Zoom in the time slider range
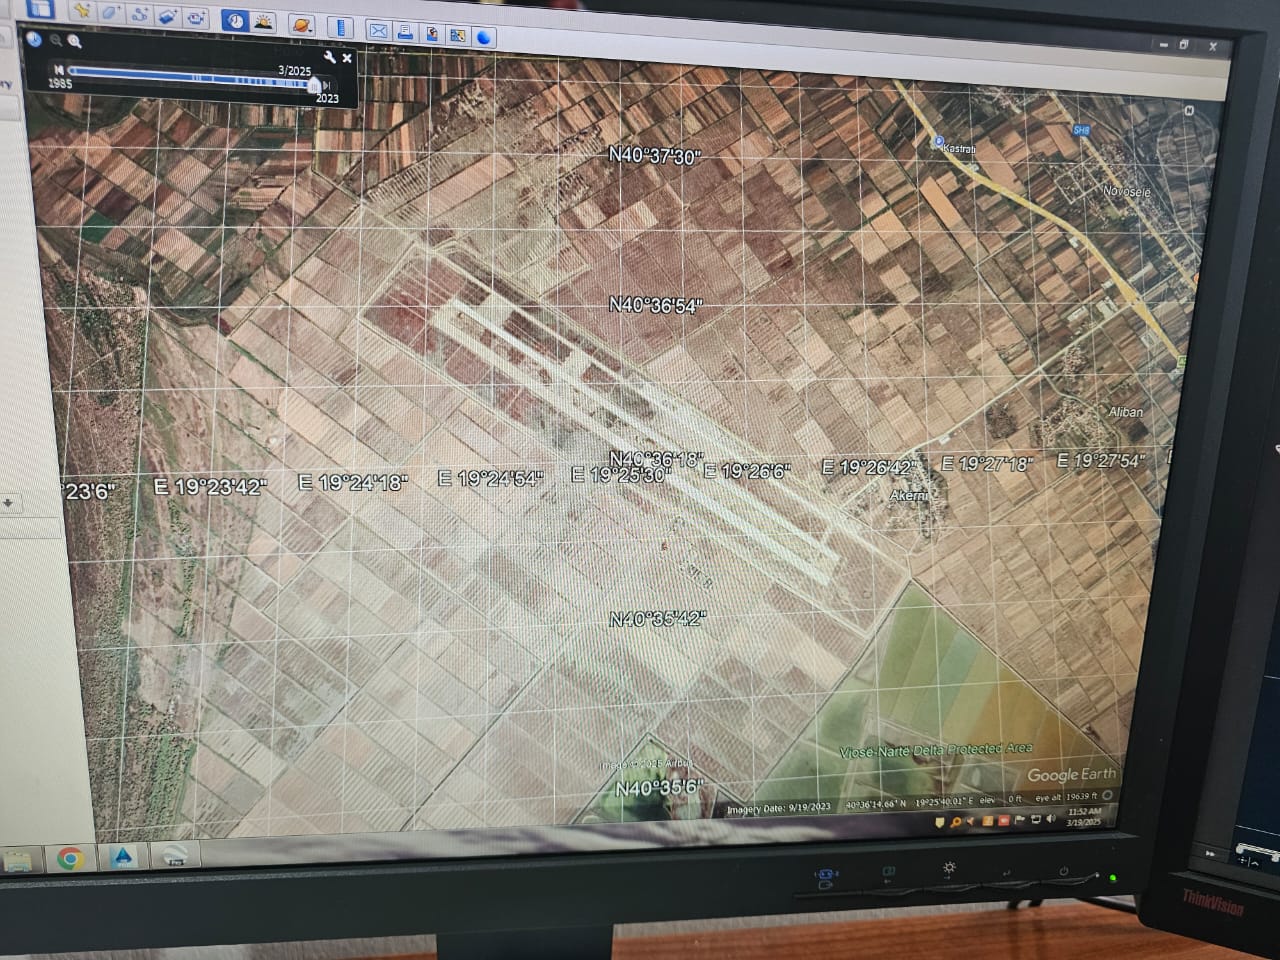1280x960 pixels. [75, 42]
